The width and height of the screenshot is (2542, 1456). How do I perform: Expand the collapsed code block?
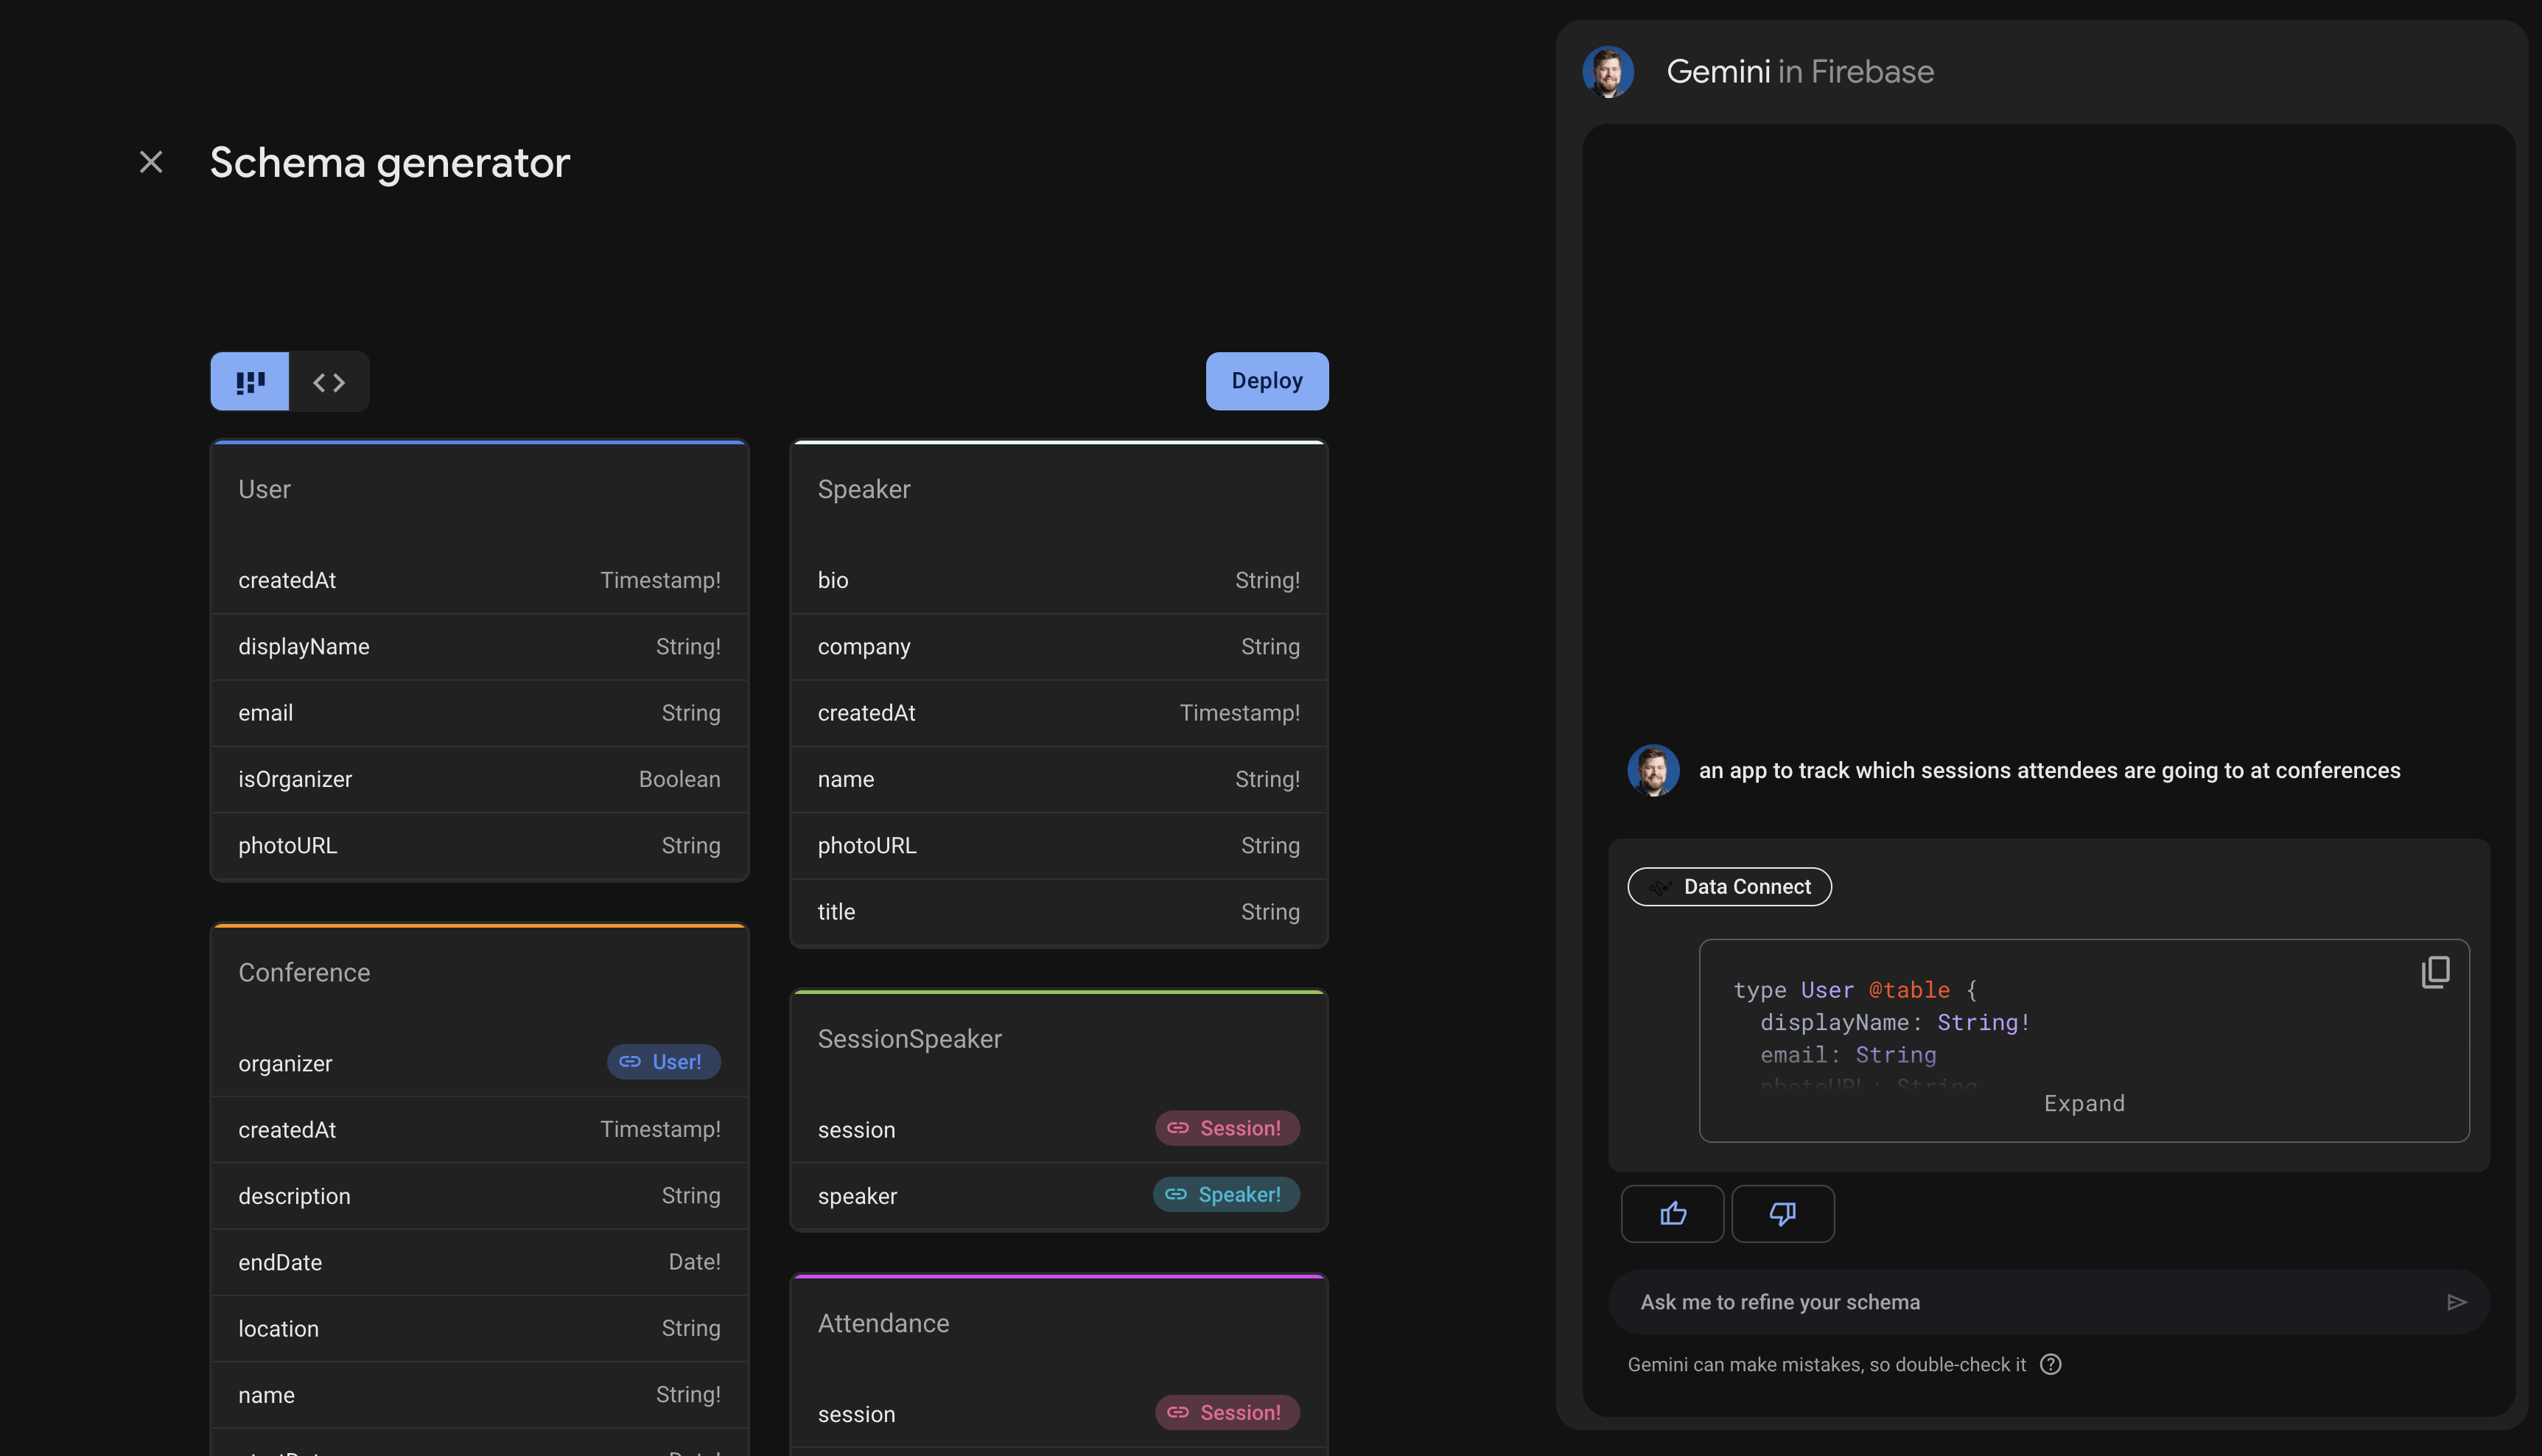pos(2083,1103)
